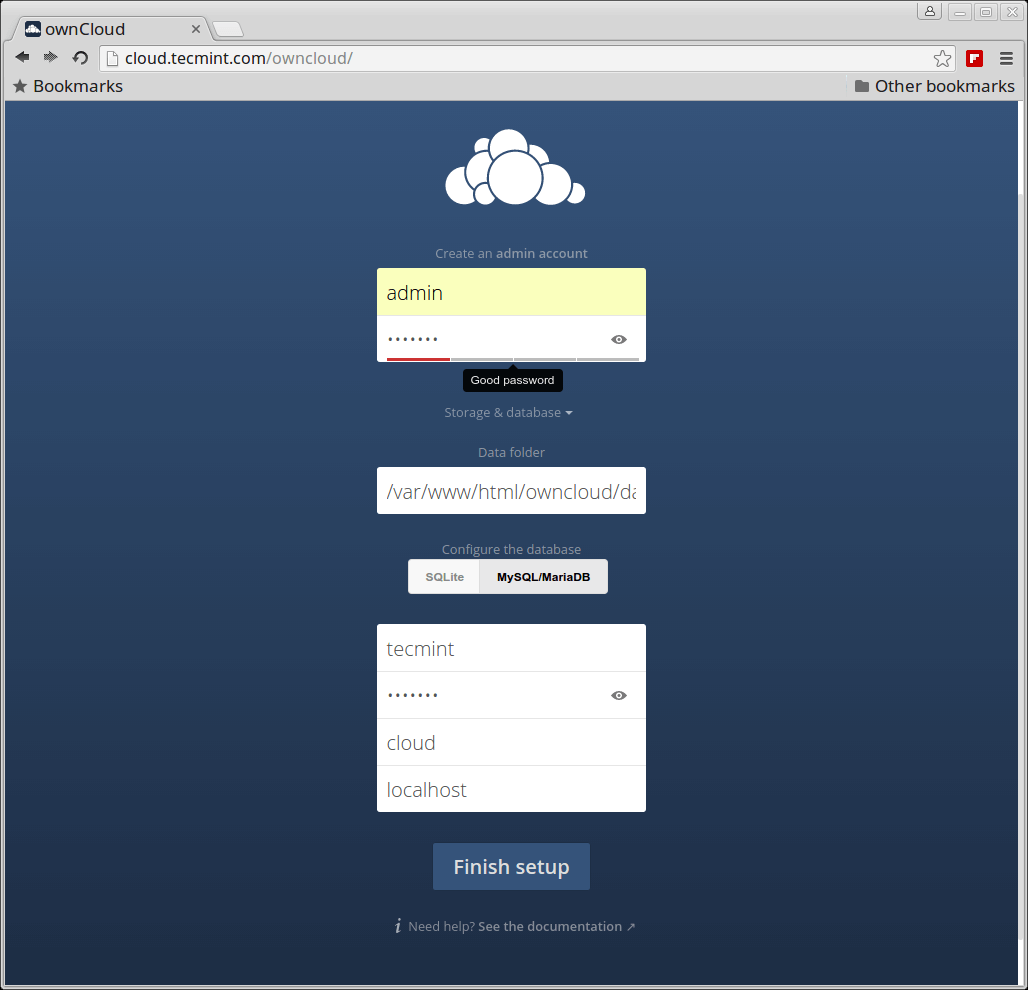Click the admin username field

[x=511, y=292]
